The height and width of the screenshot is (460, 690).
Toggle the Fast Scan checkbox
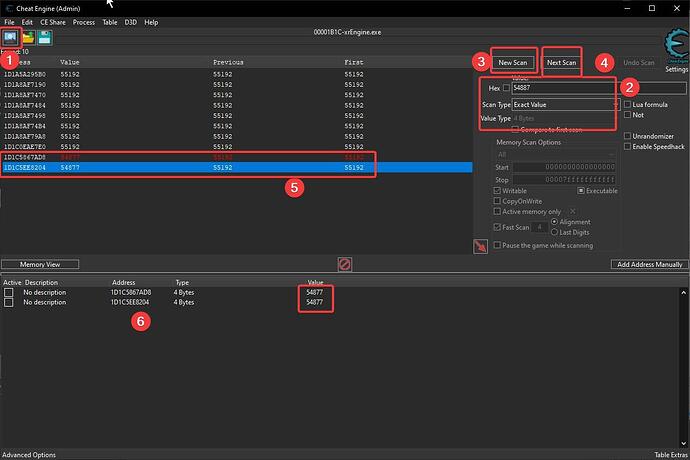click(497, 227)
